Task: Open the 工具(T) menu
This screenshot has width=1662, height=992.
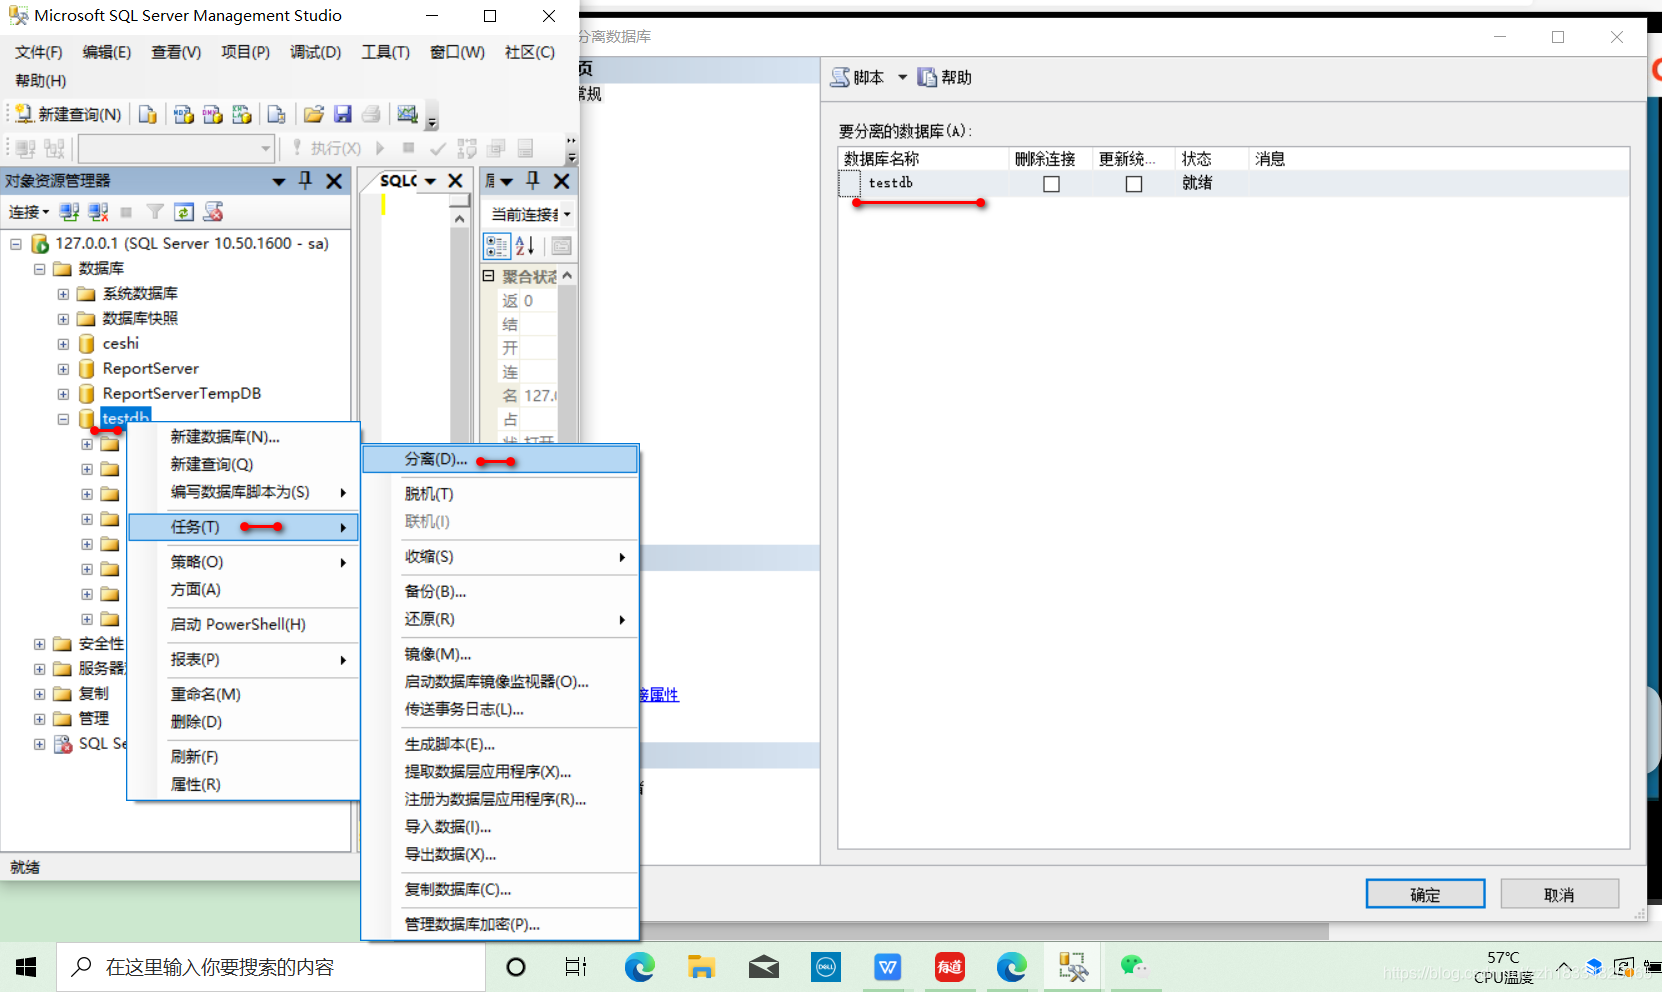Action: click(385, 52)
